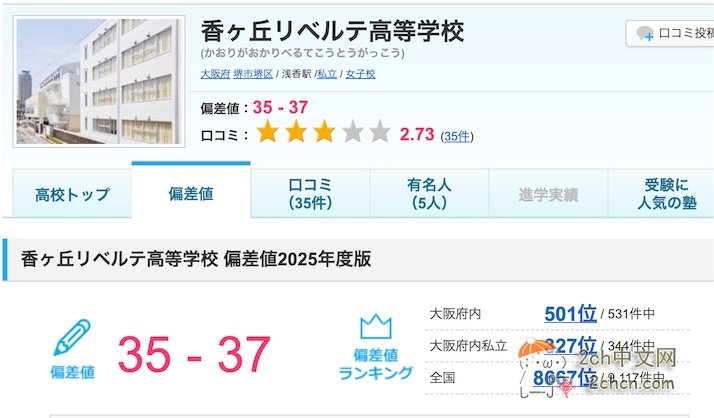714x418 pixels.
Task: Click the blue pencil deviation icon
Action: (72, 337)
